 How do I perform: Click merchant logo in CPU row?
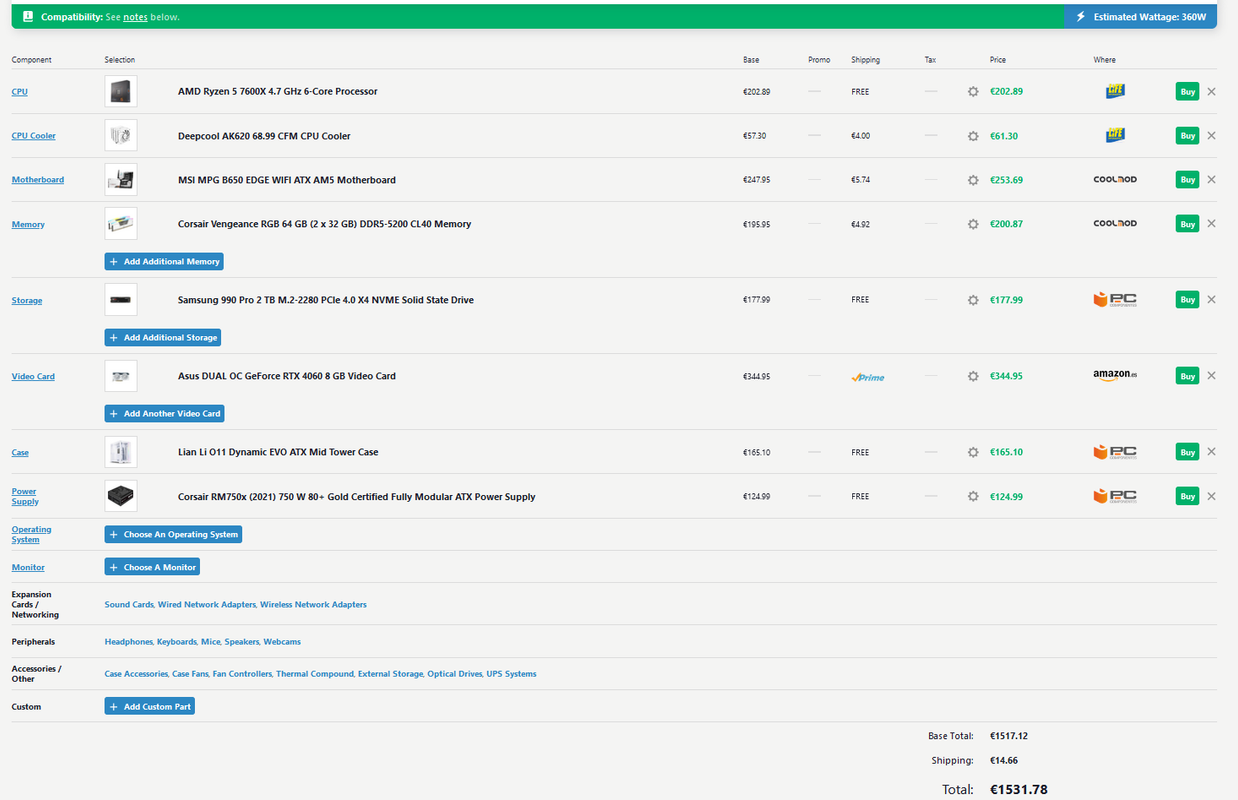1115,91
